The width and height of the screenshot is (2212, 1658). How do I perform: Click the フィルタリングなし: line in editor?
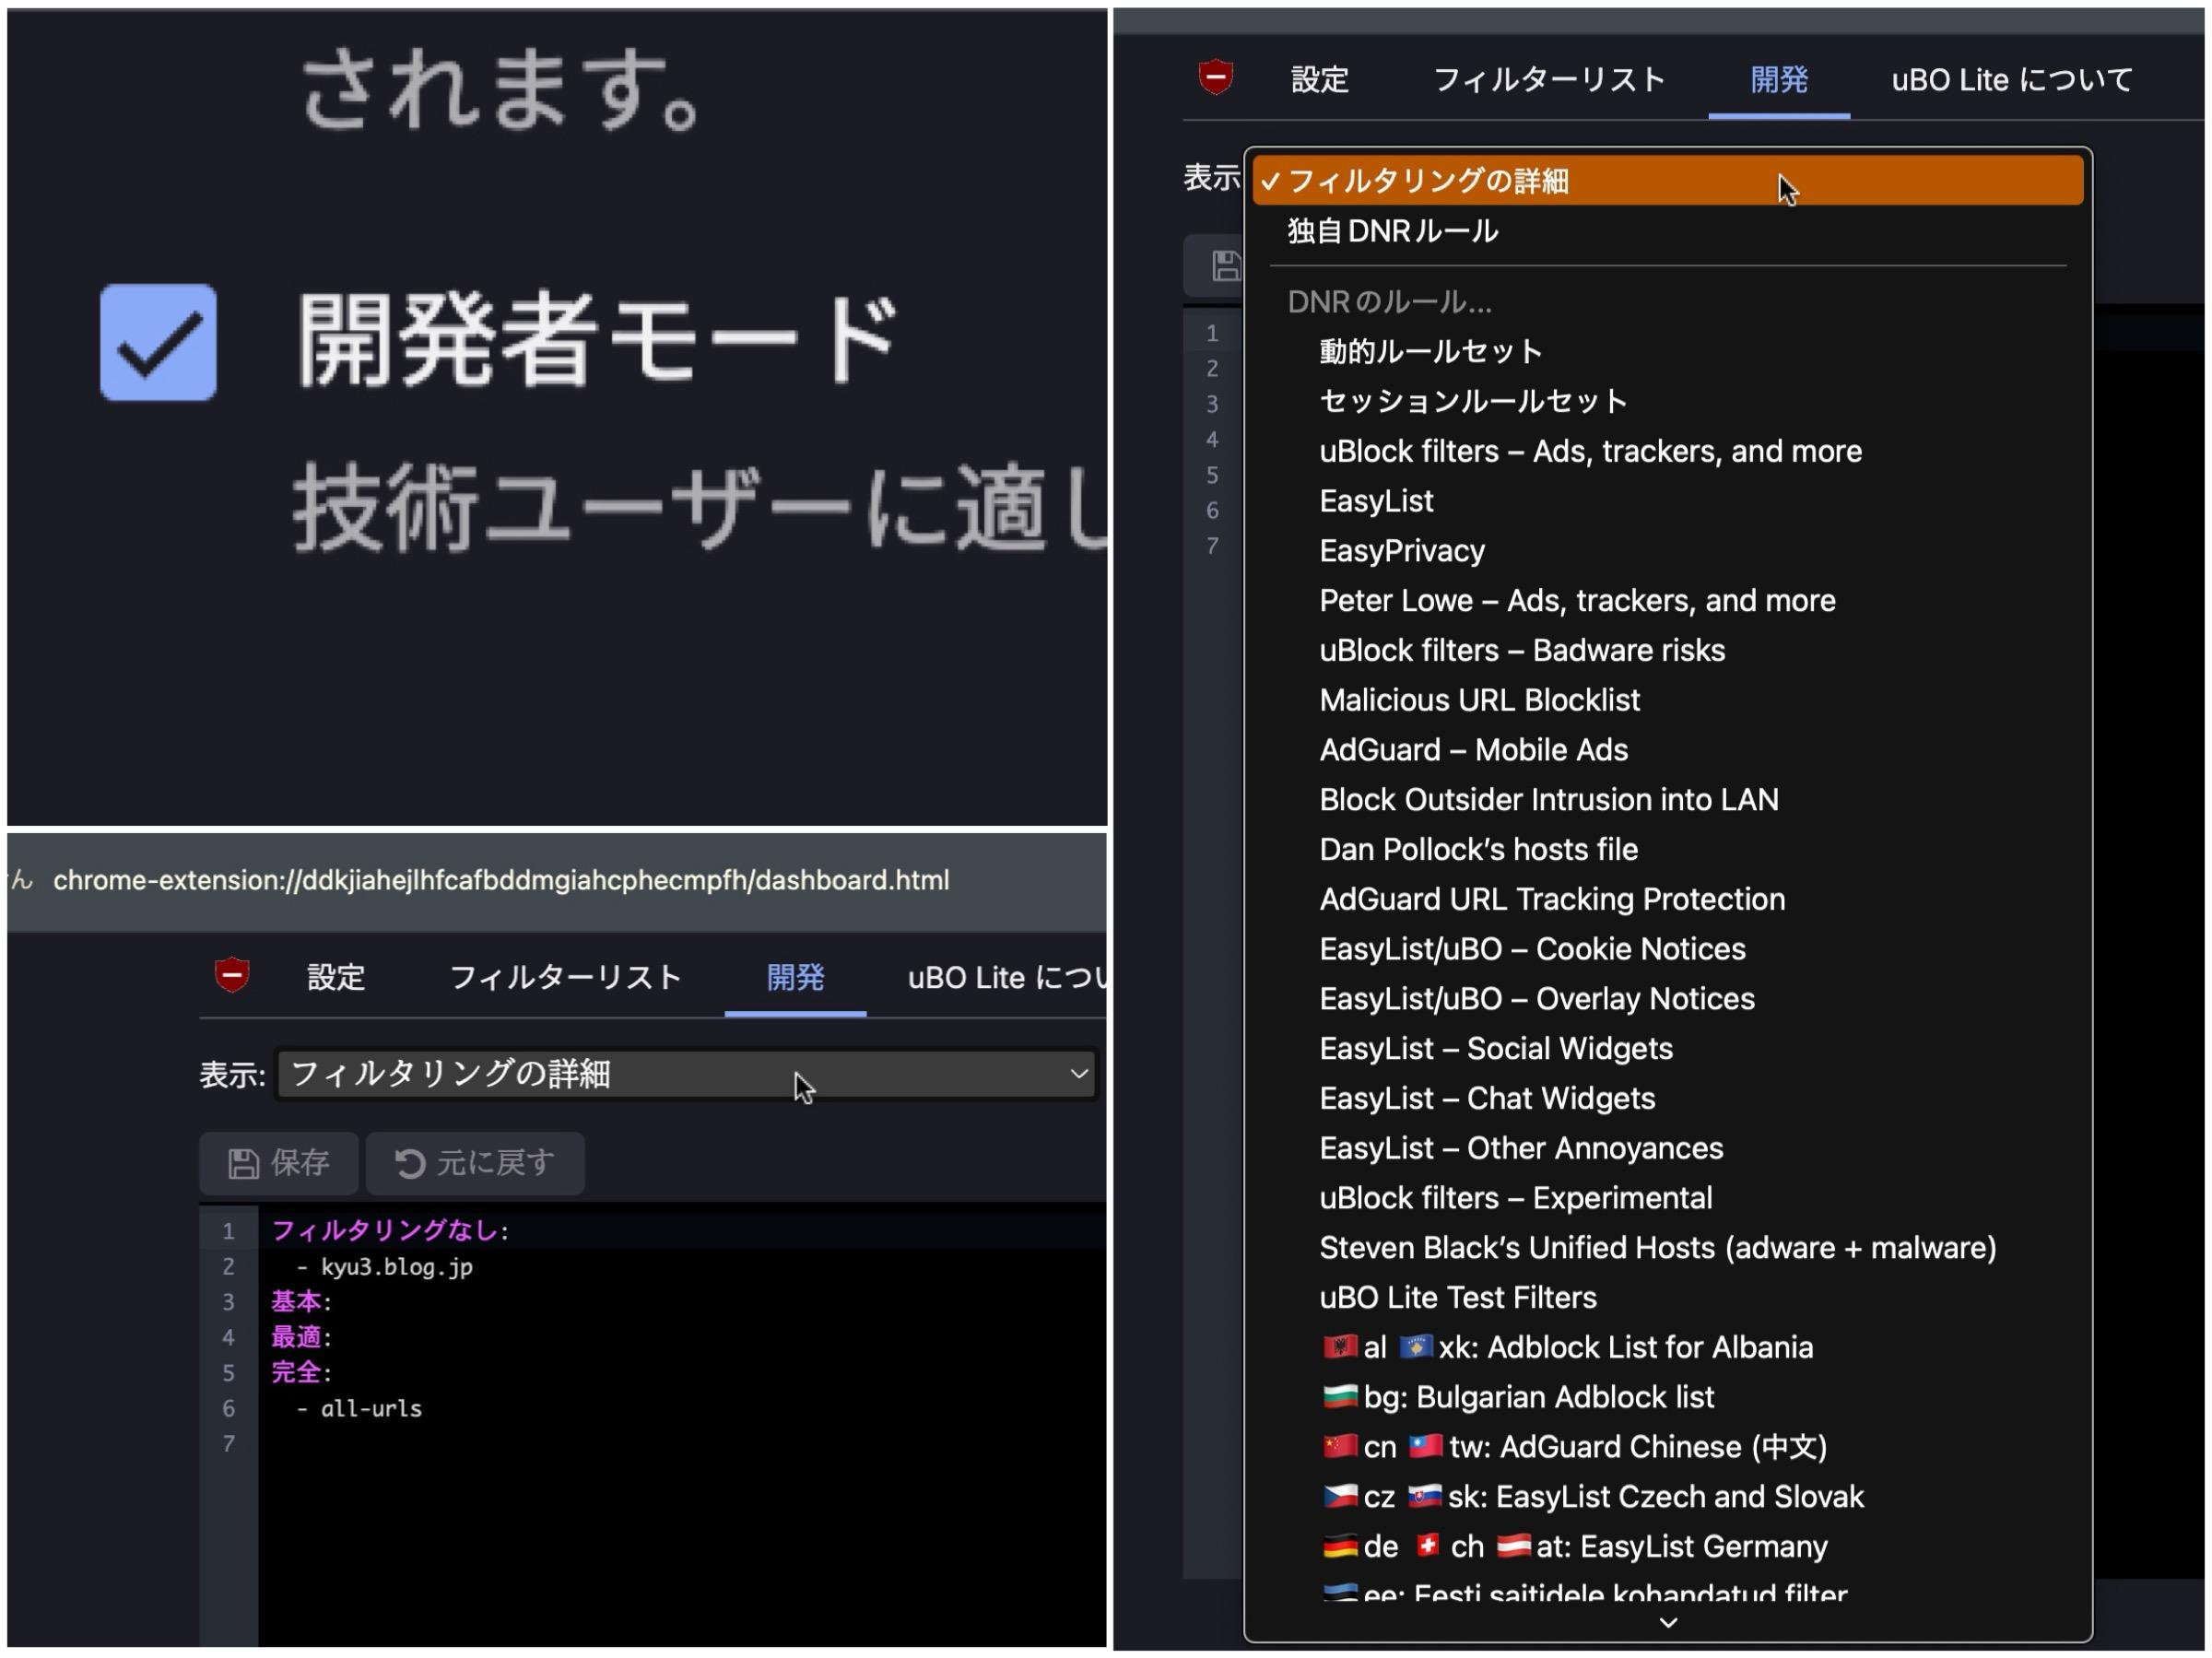coord(390,1231)
